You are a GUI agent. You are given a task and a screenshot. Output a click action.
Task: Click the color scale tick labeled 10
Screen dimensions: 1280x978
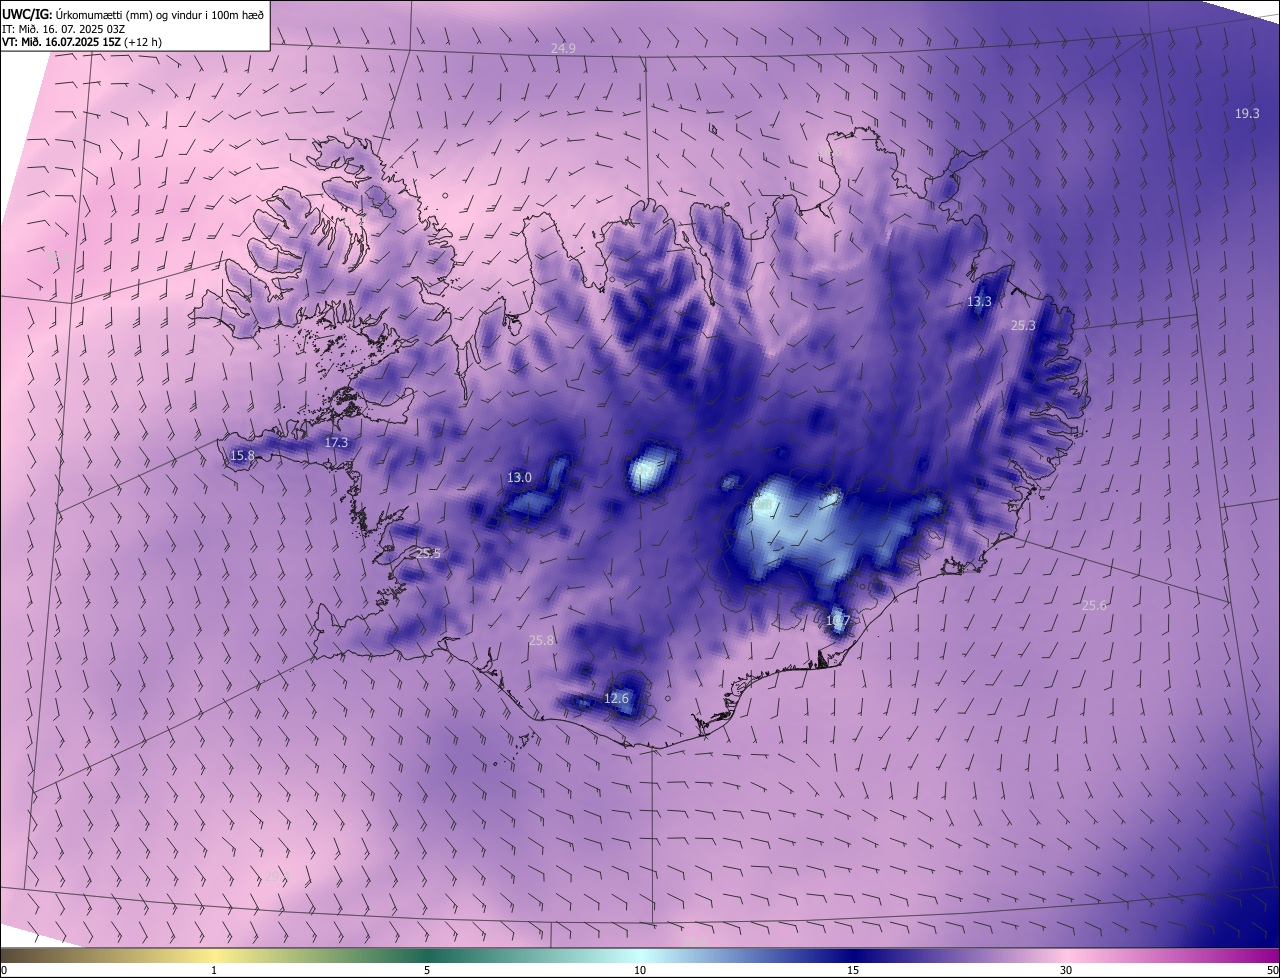point(640,970)
